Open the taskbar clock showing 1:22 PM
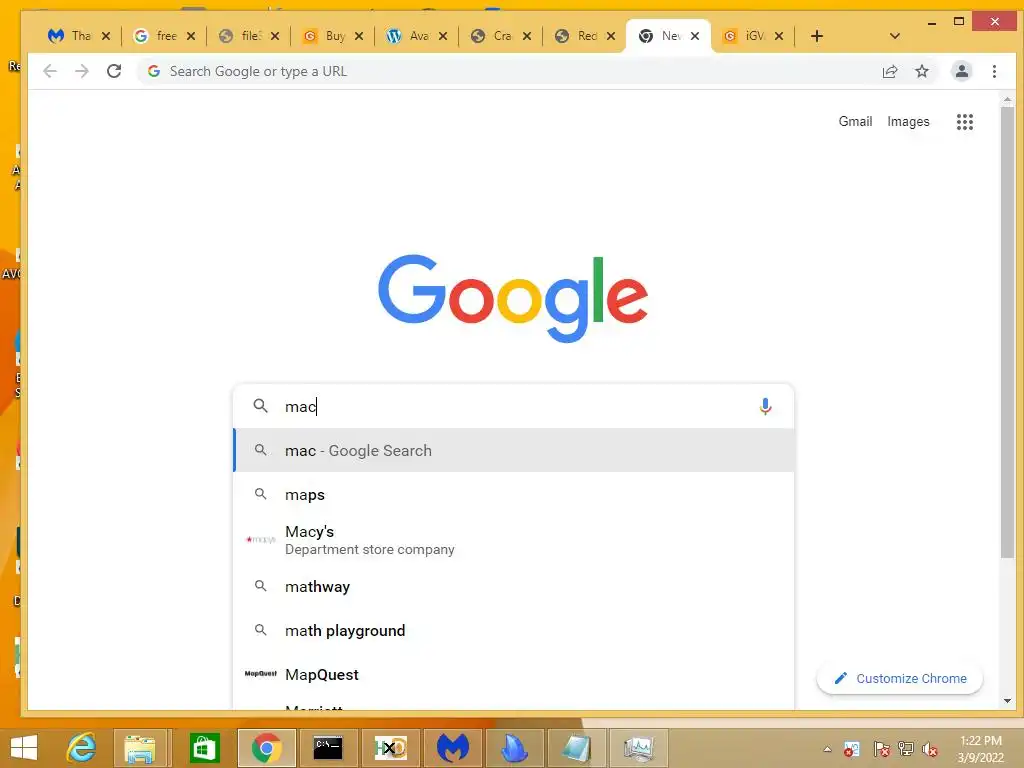Screen dimensions: 1024x768 click(980, 749)
